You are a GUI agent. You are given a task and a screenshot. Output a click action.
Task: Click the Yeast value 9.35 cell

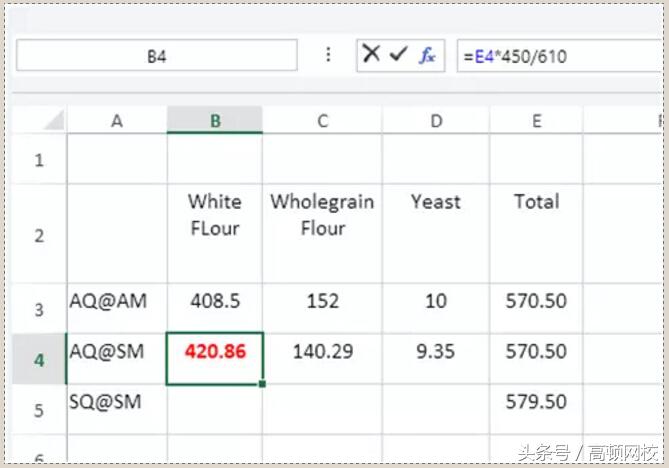coord(436,352)
